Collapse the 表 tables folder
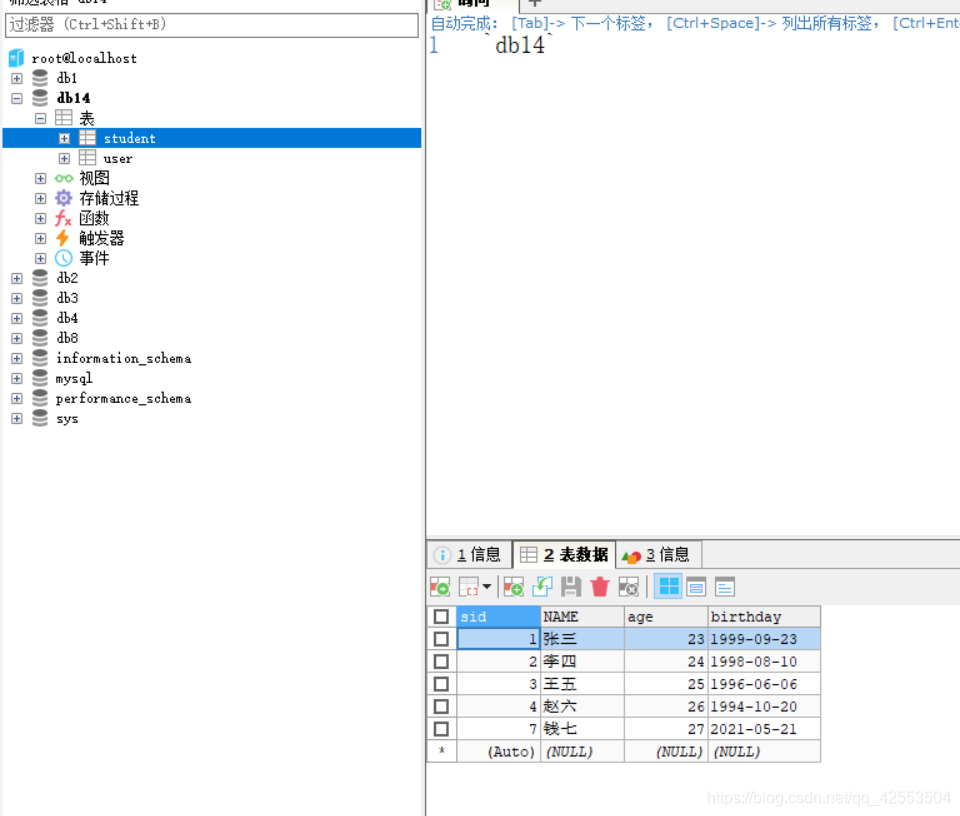 pos(40,118)
